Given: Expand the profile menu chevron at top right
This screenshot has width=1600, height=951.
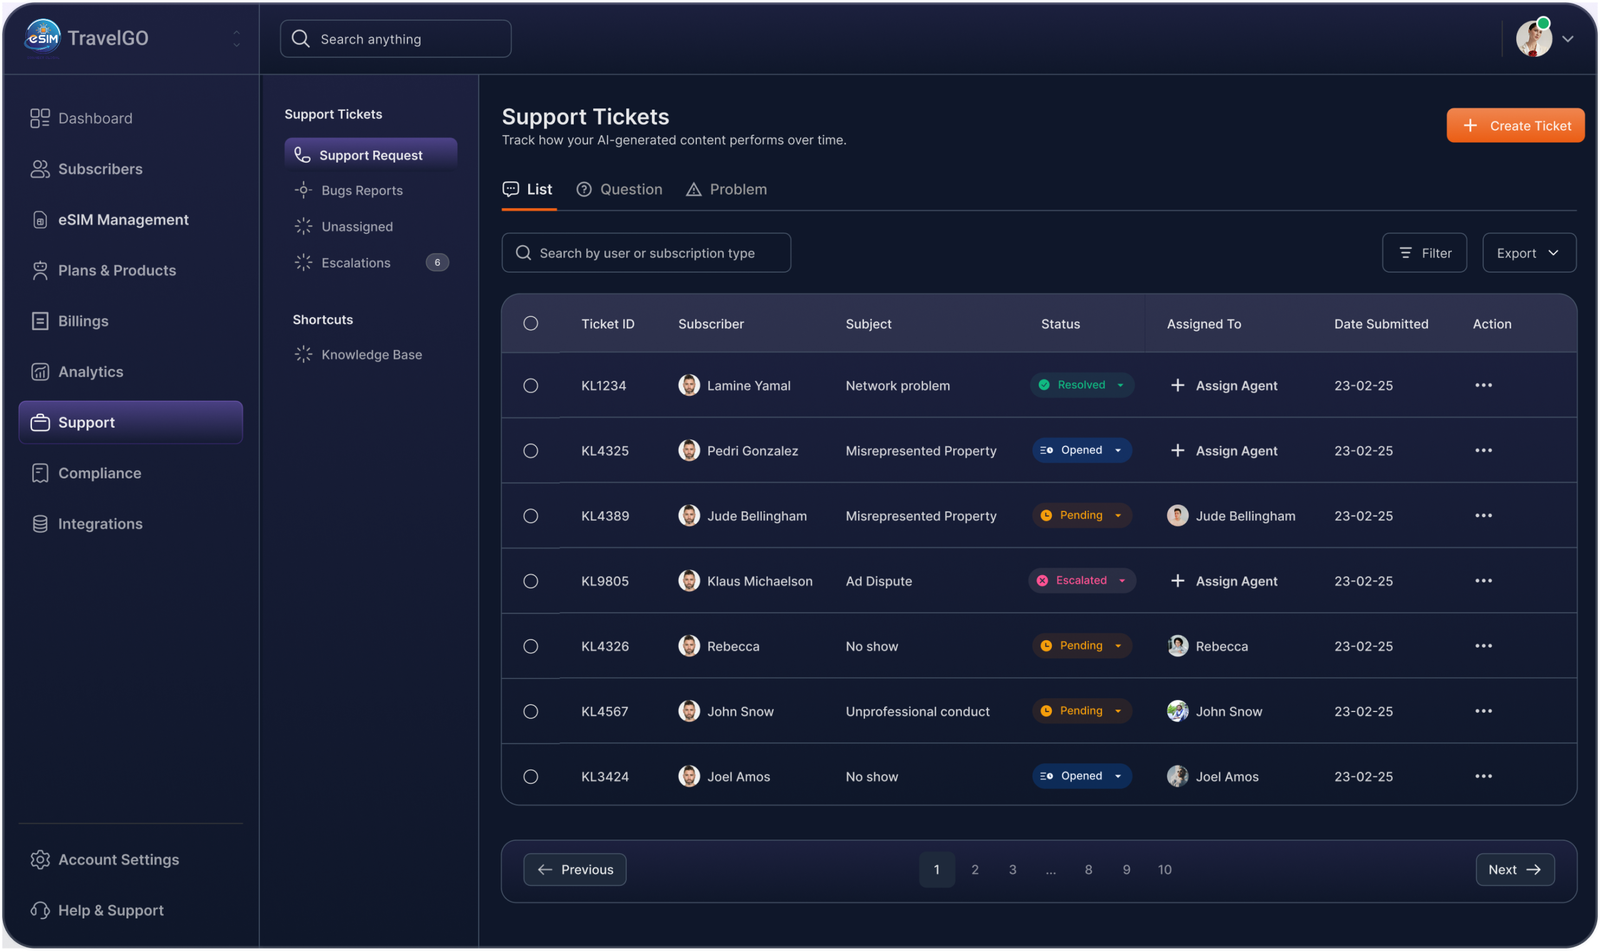Looking at the screenshot, I should [1568, 39].
